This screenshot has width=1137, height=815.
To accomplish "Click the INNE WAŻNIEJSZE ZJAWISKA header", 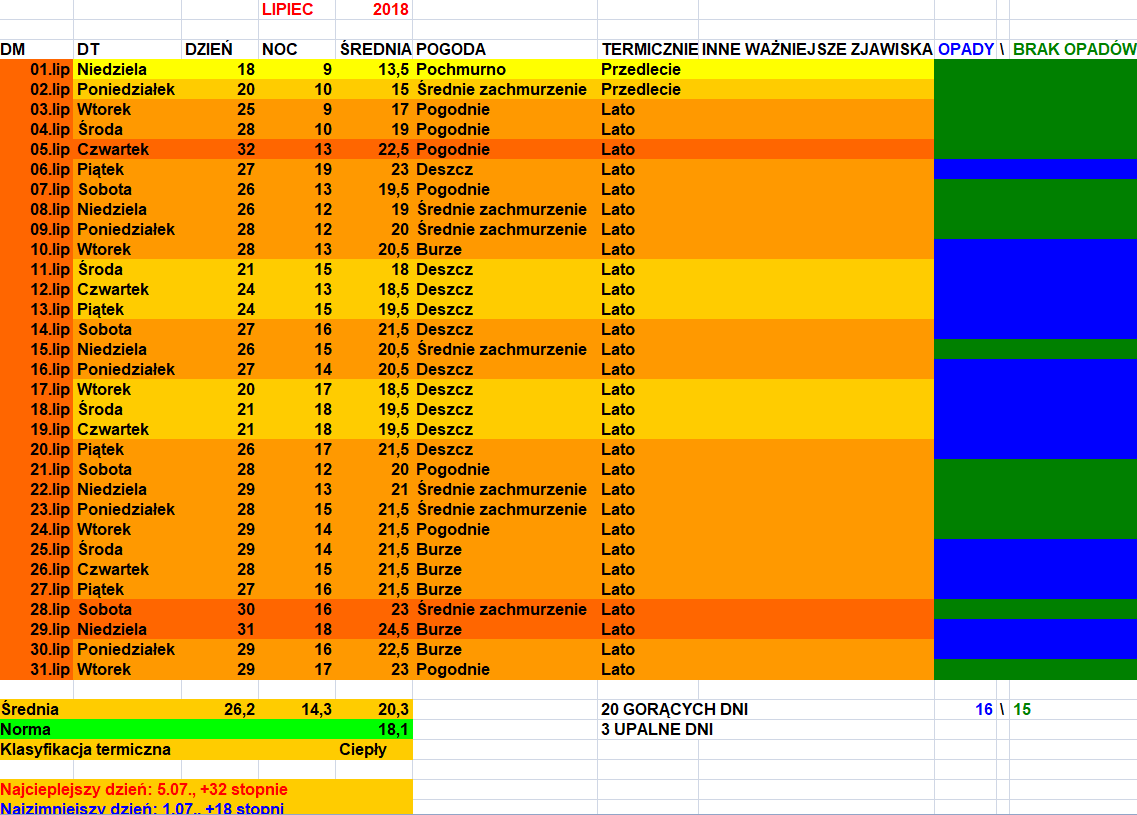I will point(816,49).
